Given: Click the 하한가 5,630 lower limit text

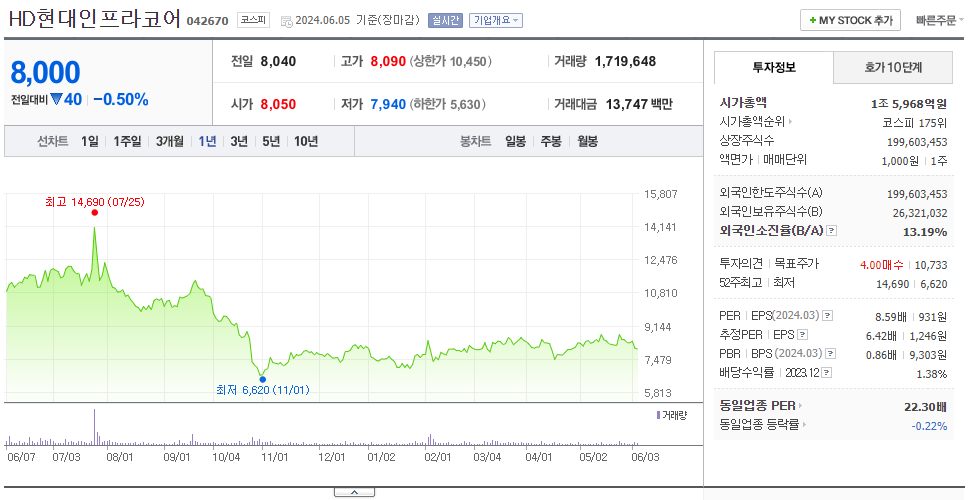Looking at the screenshot, I should click(448, 104).
